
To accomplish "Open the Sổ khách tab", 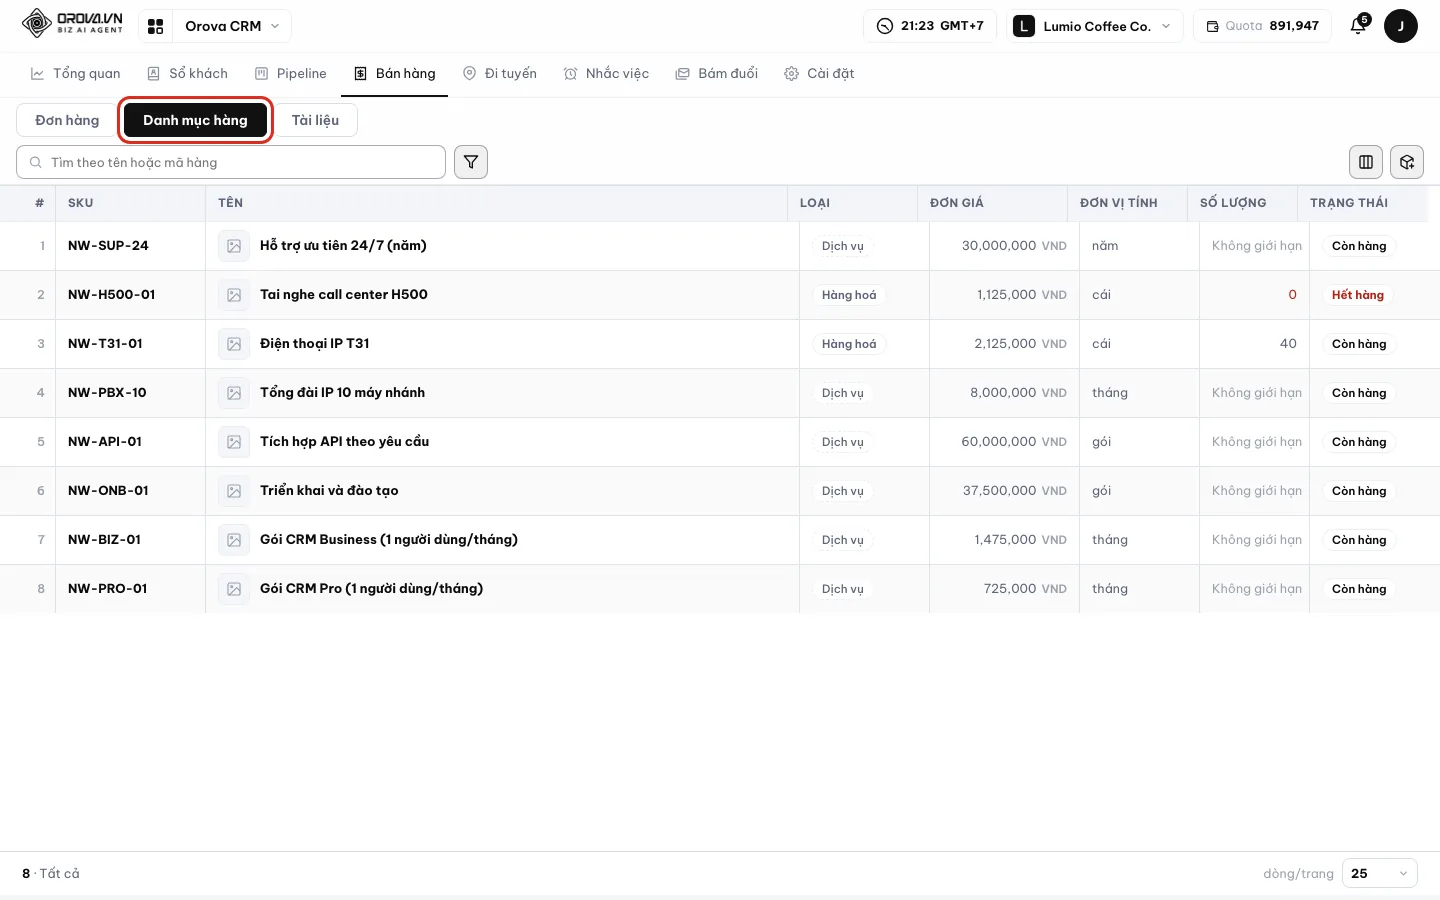I will pos(187,73).
